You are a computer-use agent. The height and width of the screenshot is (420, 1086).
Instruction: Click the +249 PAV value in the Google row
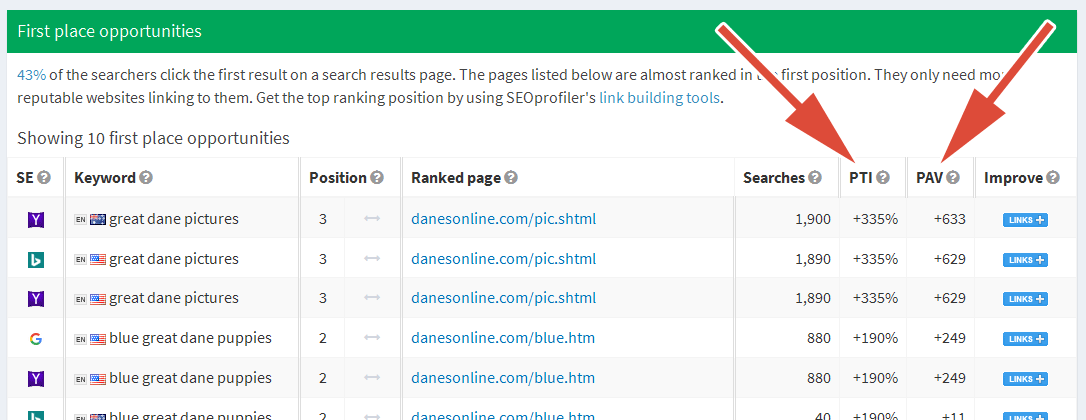point(950,339)
